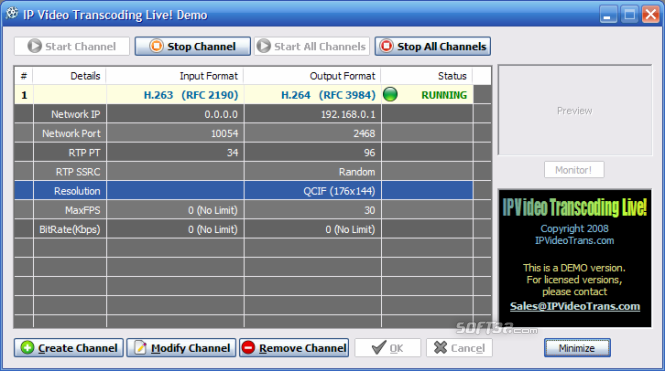The width and height of the screenshot is (665, 371).
Task: Select the # column header
Action: 24,76
